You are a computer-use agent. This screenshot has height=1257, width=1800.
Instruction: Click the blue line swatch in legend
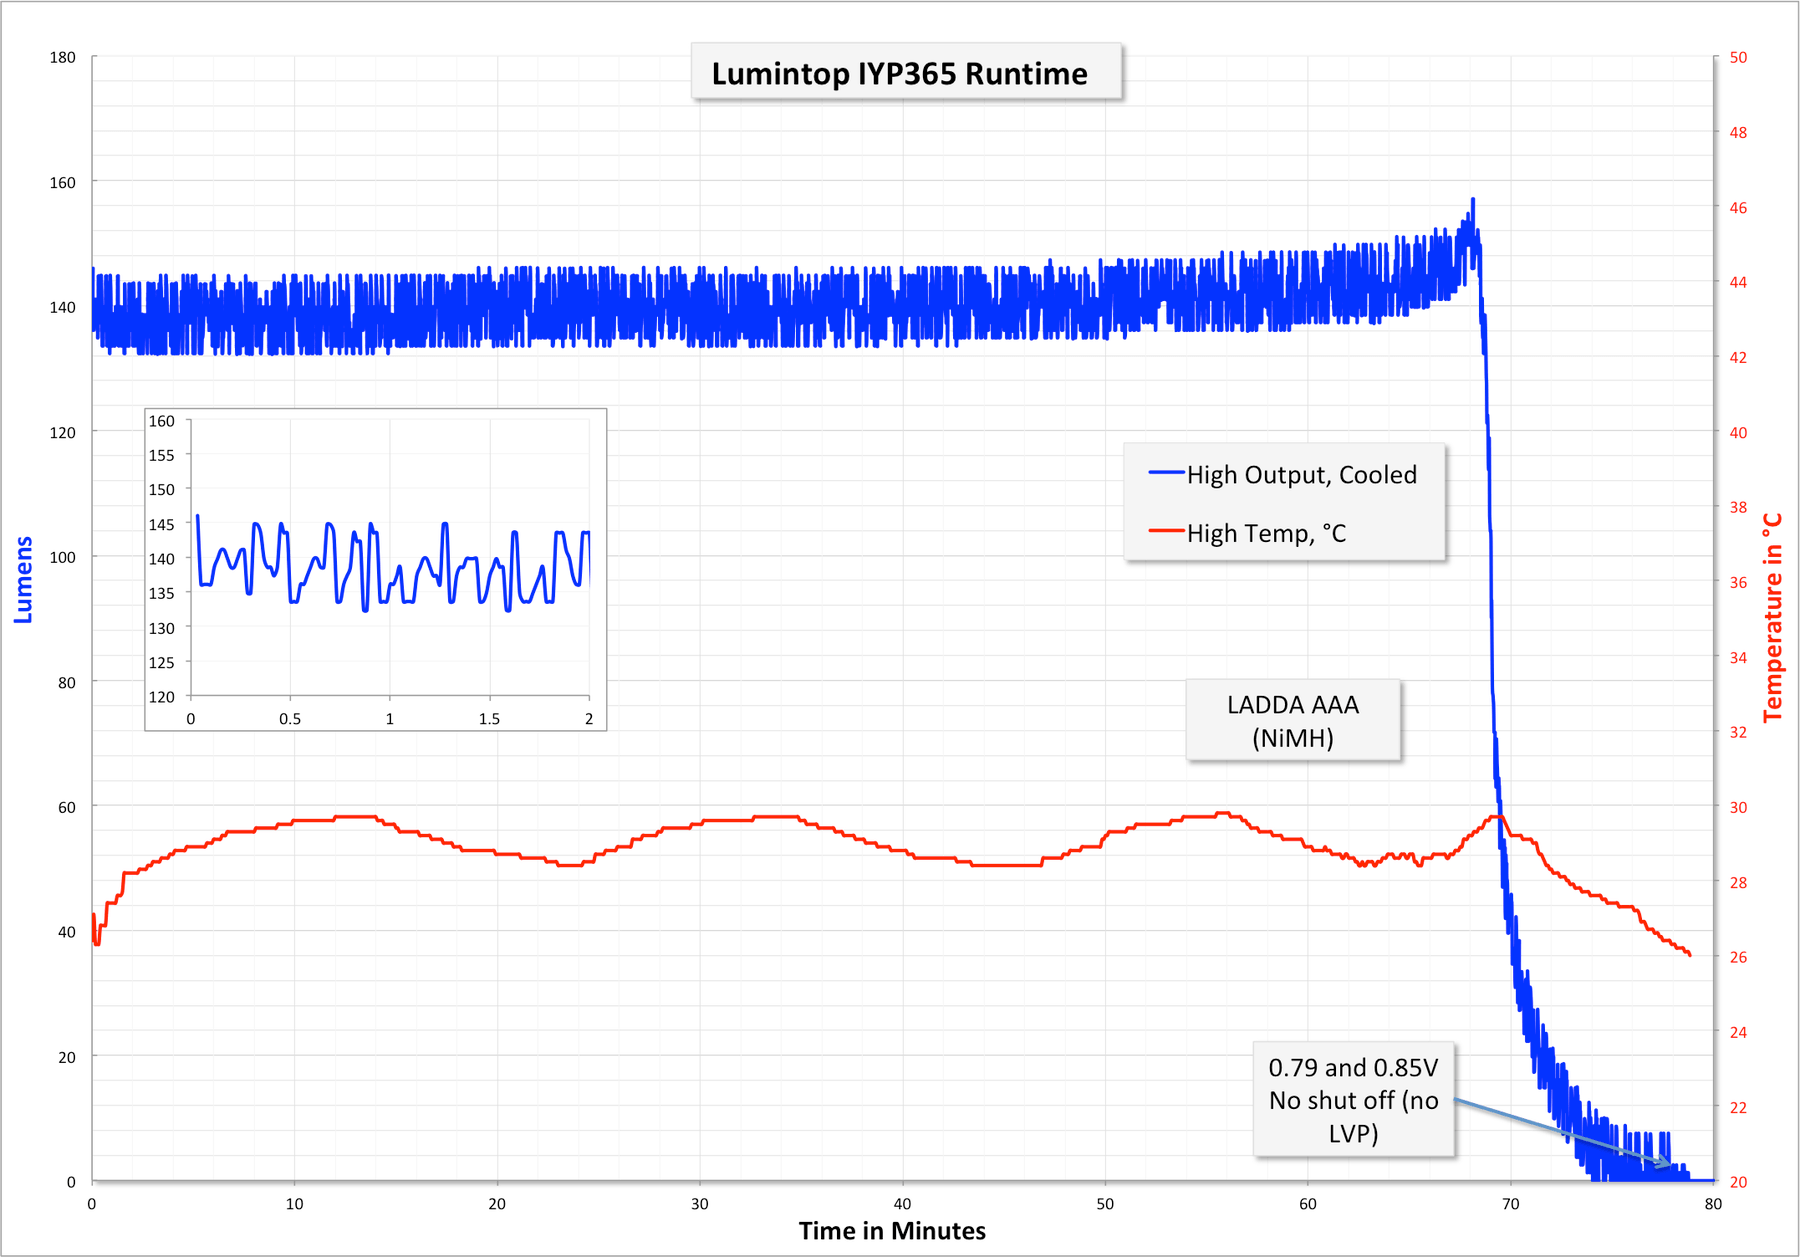(x=1166, y=473)
